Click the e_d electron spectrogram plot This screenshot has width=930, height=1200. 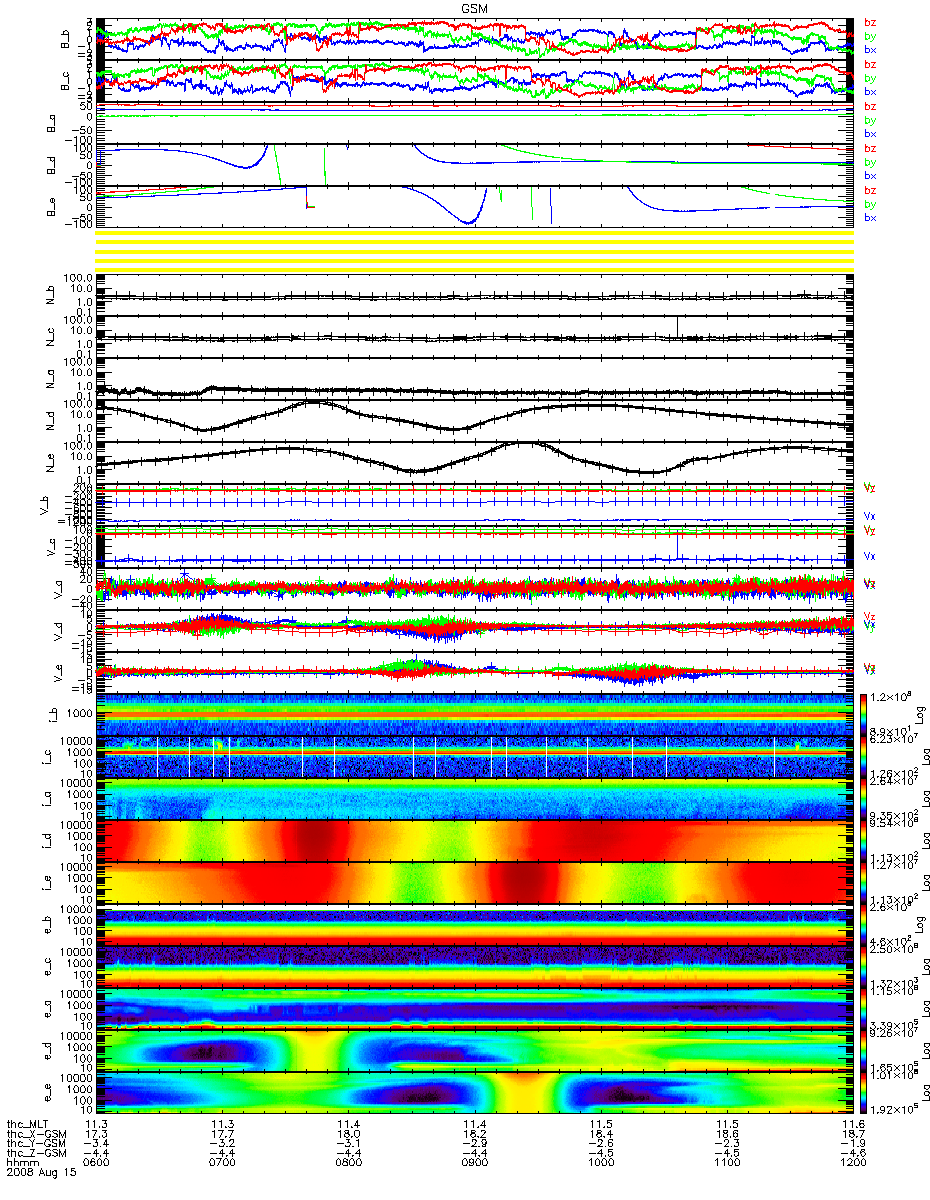tap(474, 1051)
